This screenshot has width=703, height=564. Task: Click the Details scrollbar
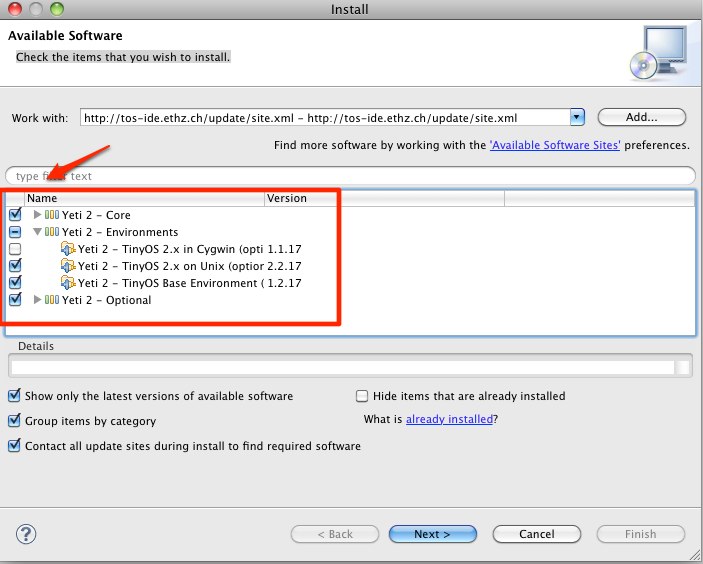tap(682, 367)
